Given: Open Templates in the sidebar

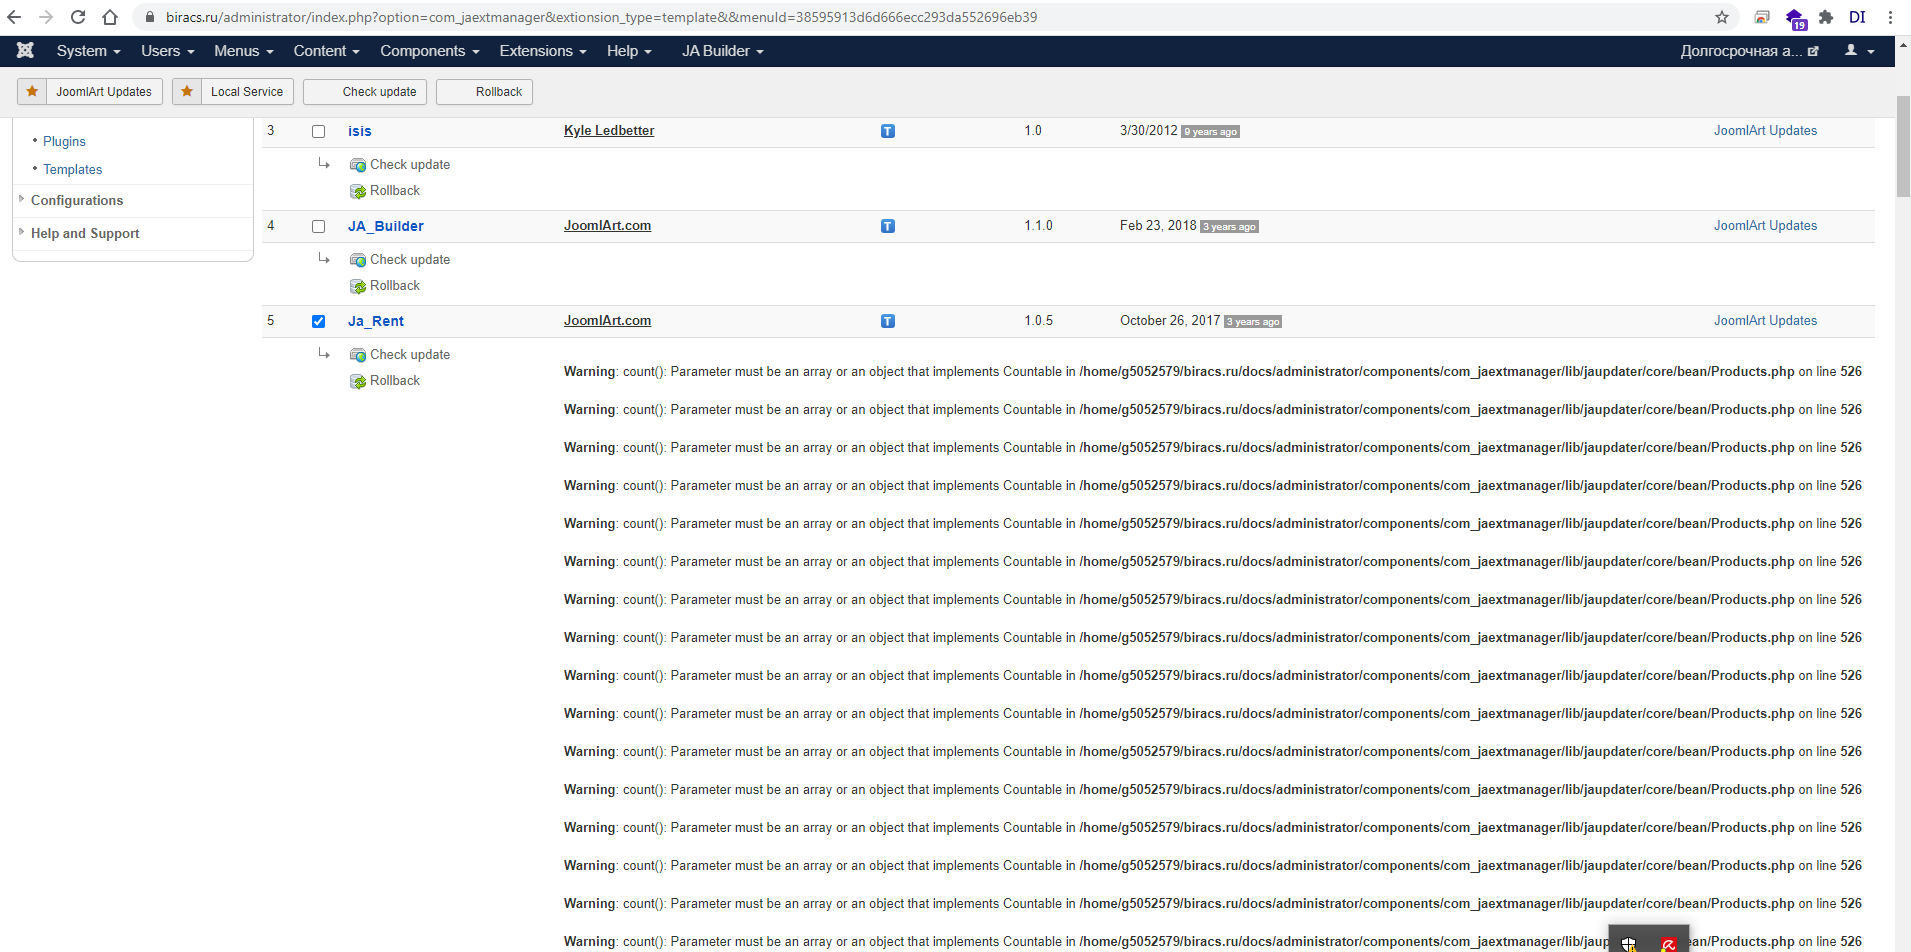Looking at the screenshot, I should 72,170.
